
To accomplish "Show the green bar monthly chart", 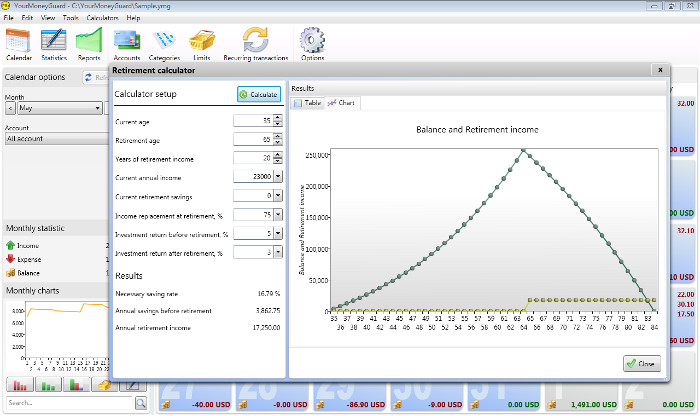I will pos(47,385).
